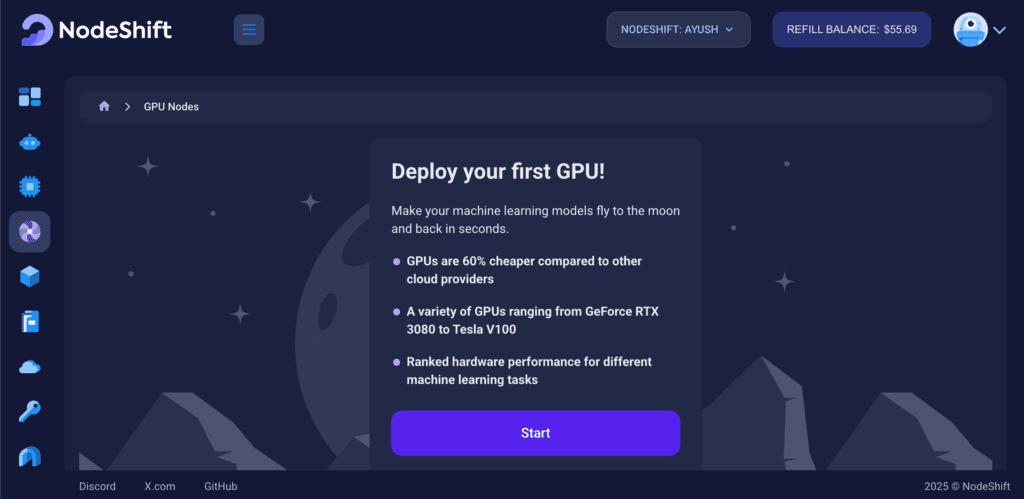Viewport: 1024px width, 499px height.
Task: Go to home via breadcrumb house icon
Action: pos(104,107)
